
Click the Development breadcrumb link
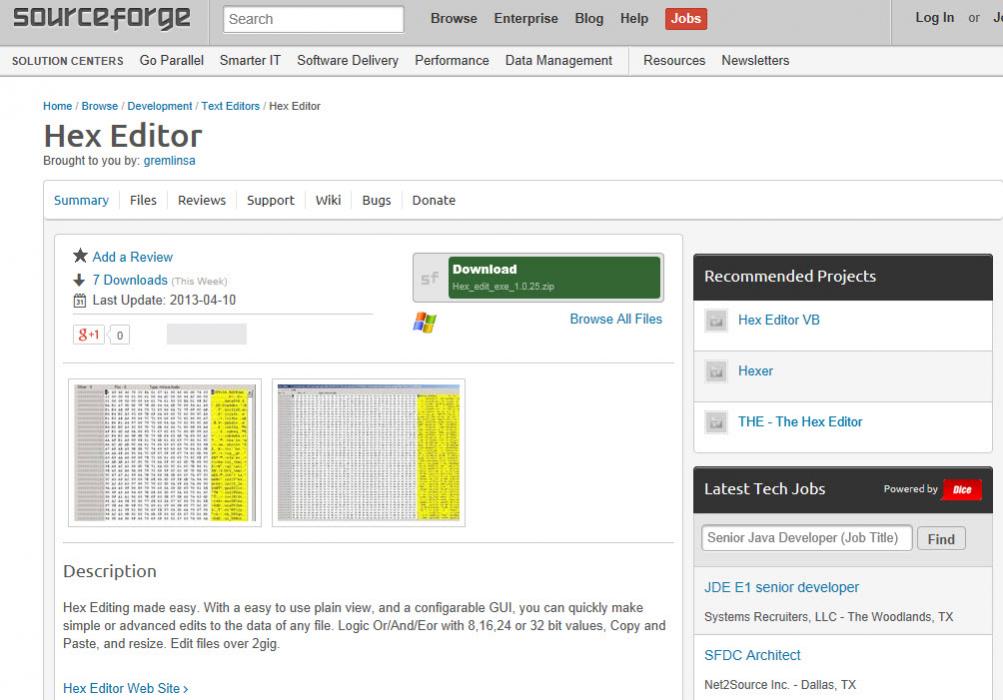[x=159, y=106]
